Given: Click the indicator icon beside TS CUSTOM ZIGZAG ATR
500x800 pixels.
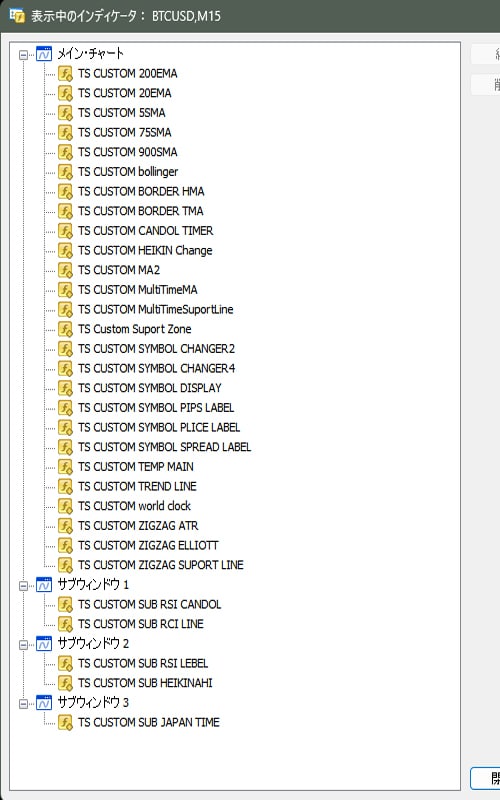Looking at the screenshot, I should click(x=65, y=526).
